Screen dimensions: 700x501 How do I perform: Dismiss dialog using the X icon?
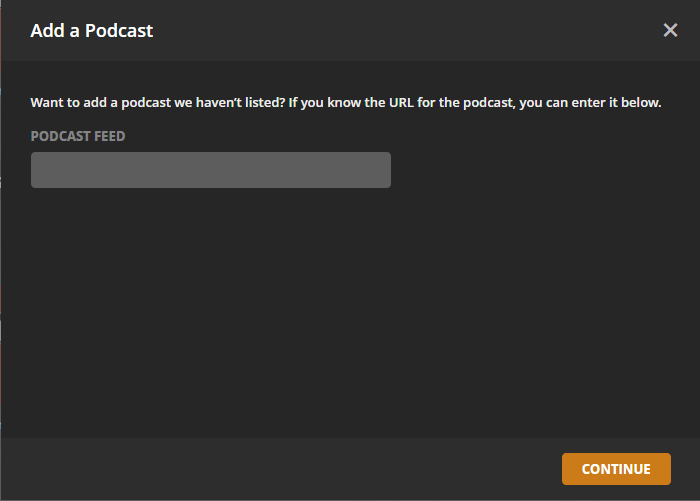pyautogui.click(x=670, y=30)
